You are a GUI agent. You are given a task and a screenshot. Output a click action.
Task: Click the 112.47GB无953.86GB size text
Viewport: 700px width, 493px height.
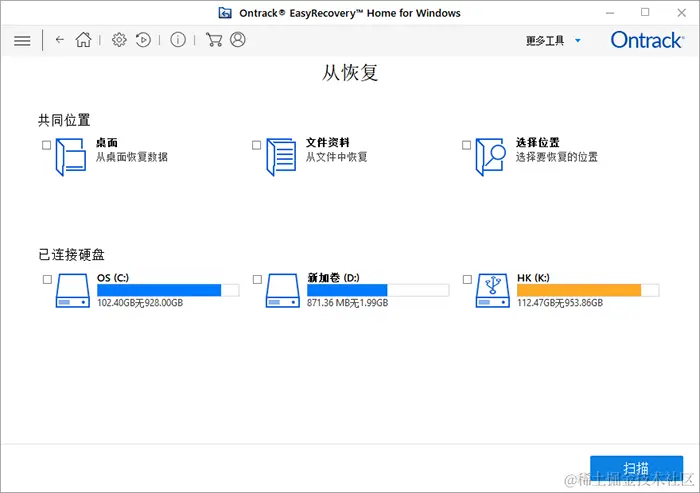click(x=560, y=303)
